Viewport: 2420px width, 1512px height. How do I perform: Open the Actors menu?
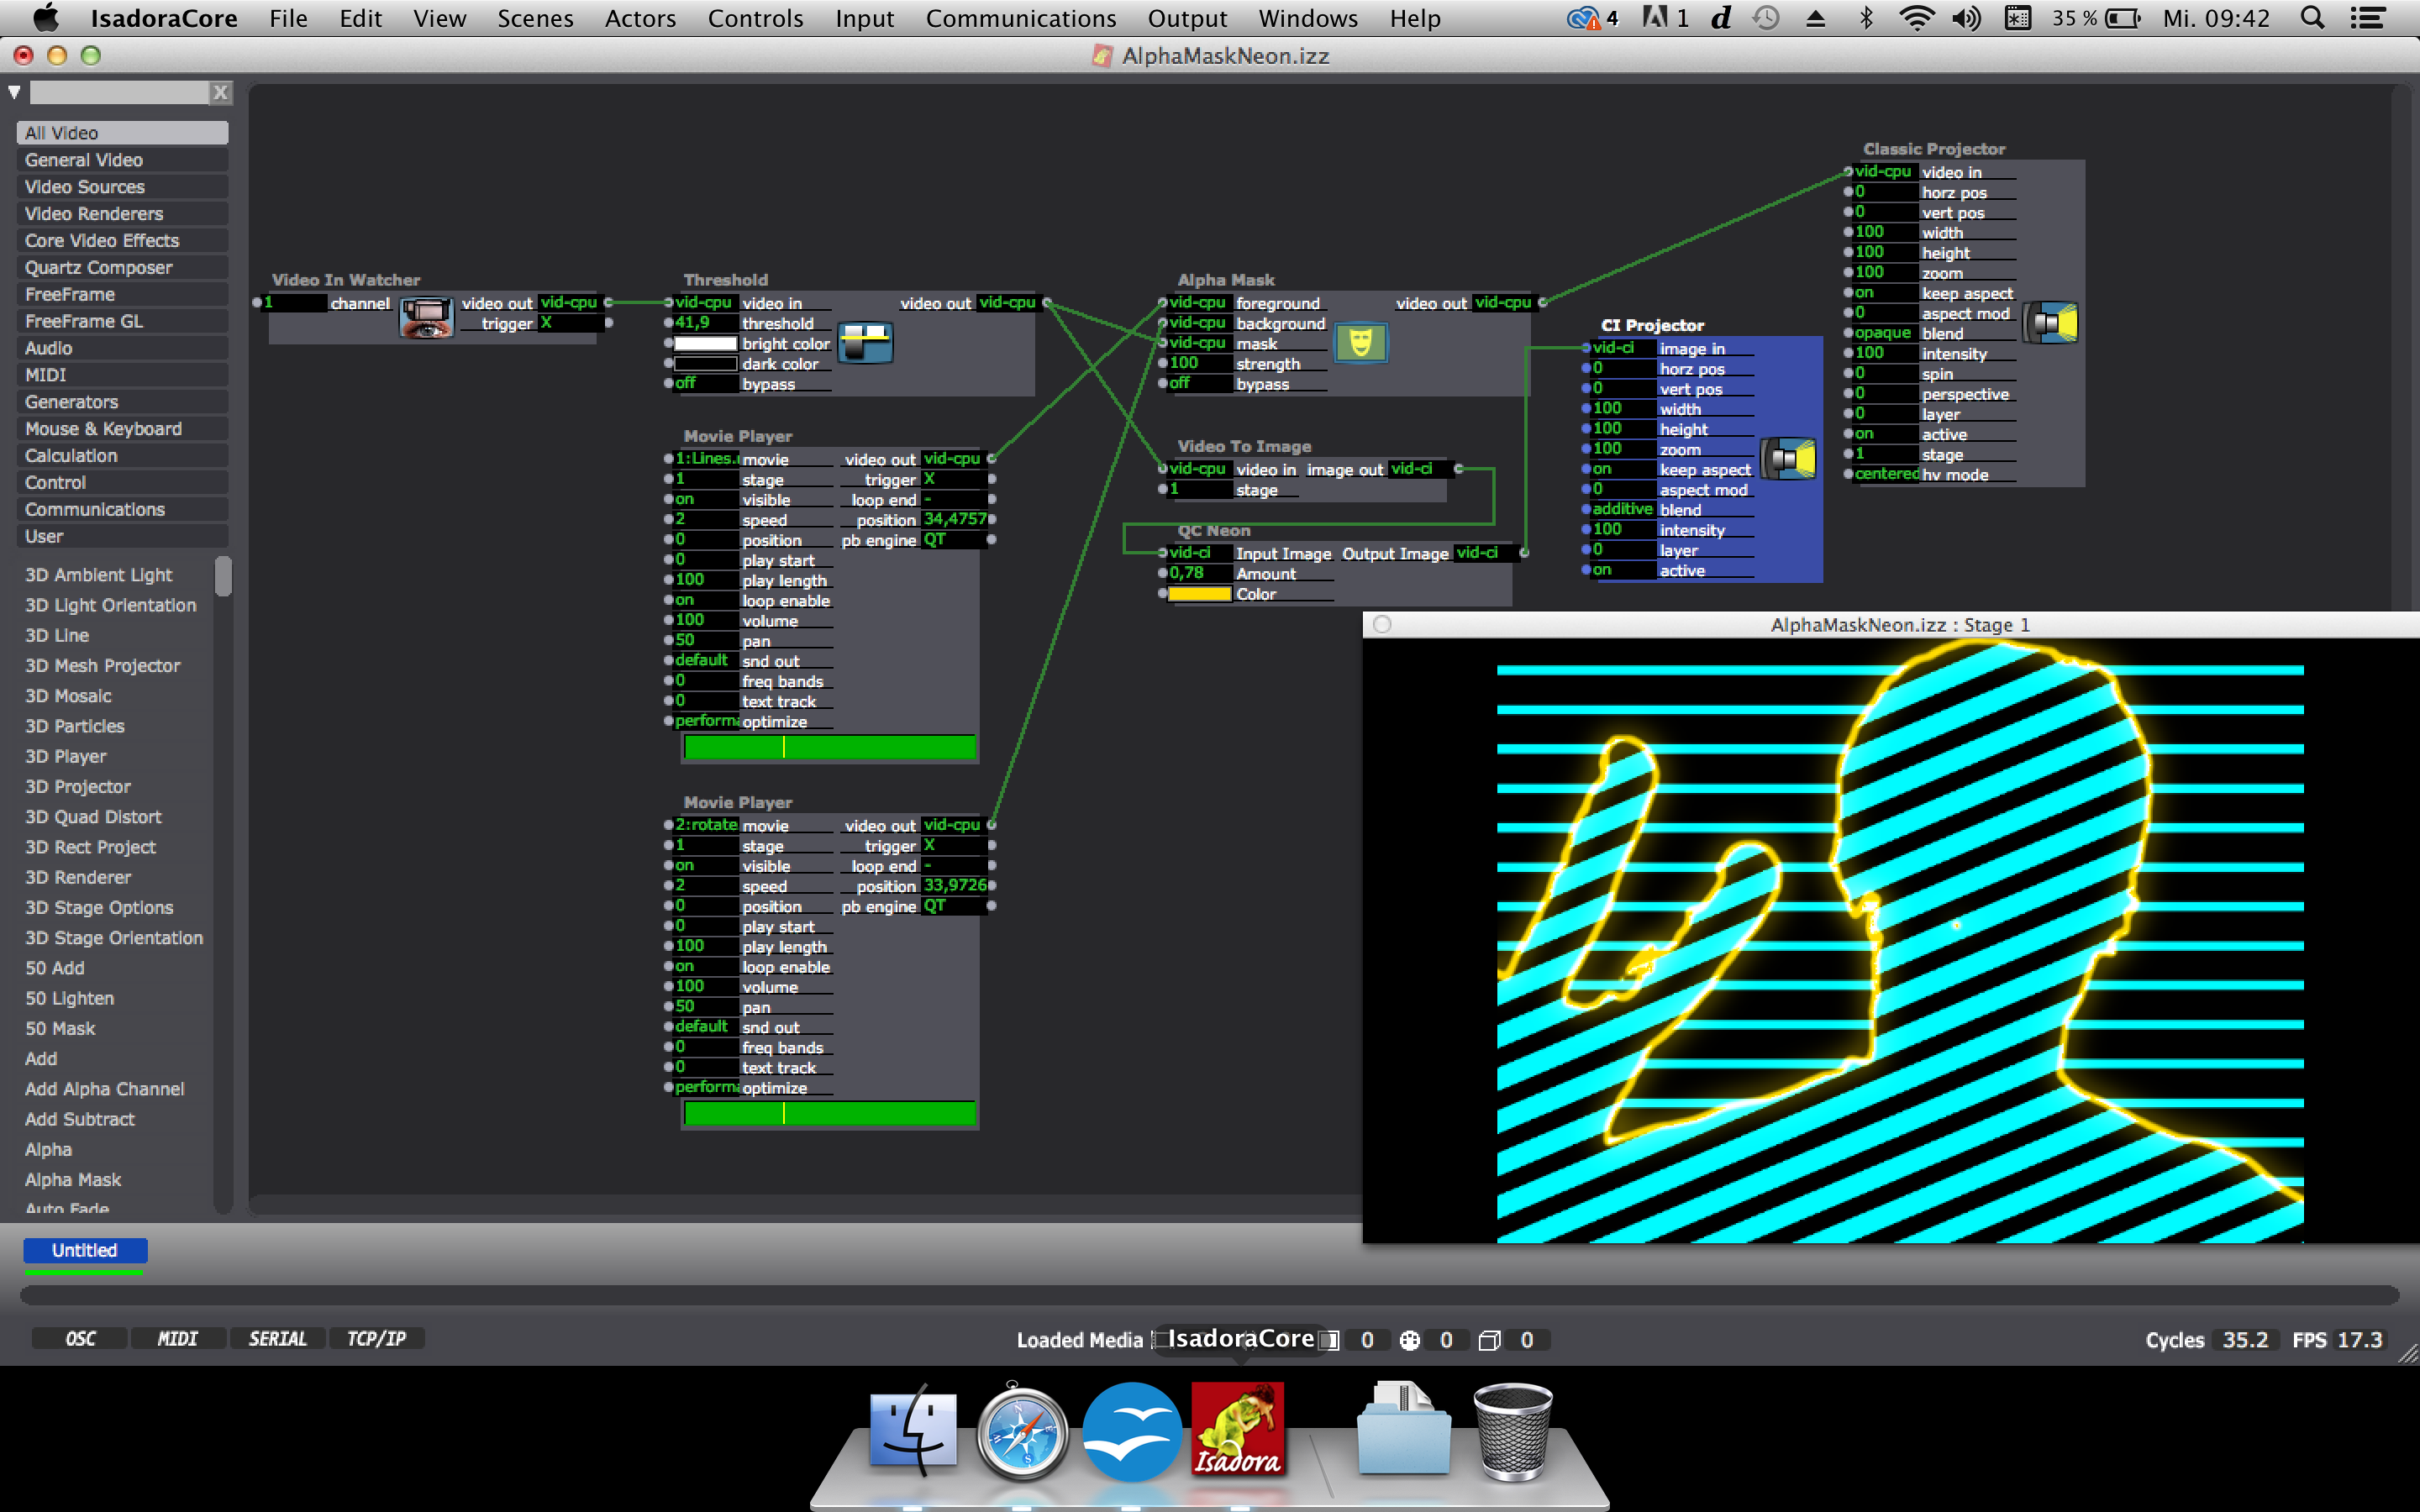pos(640,18)
